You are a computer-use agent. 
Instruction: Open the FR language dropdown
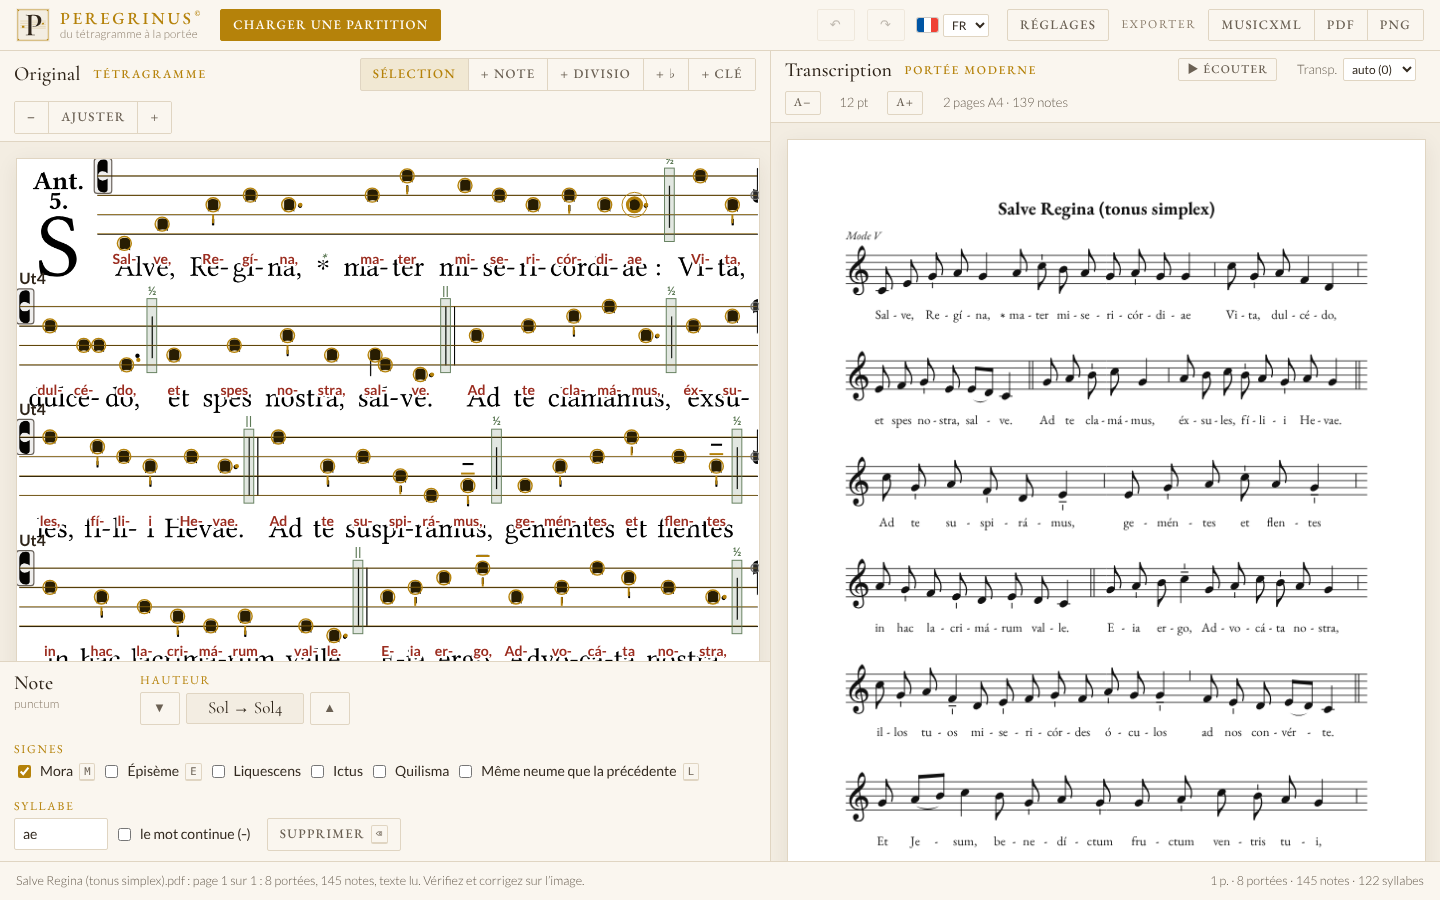coord(966,25)
